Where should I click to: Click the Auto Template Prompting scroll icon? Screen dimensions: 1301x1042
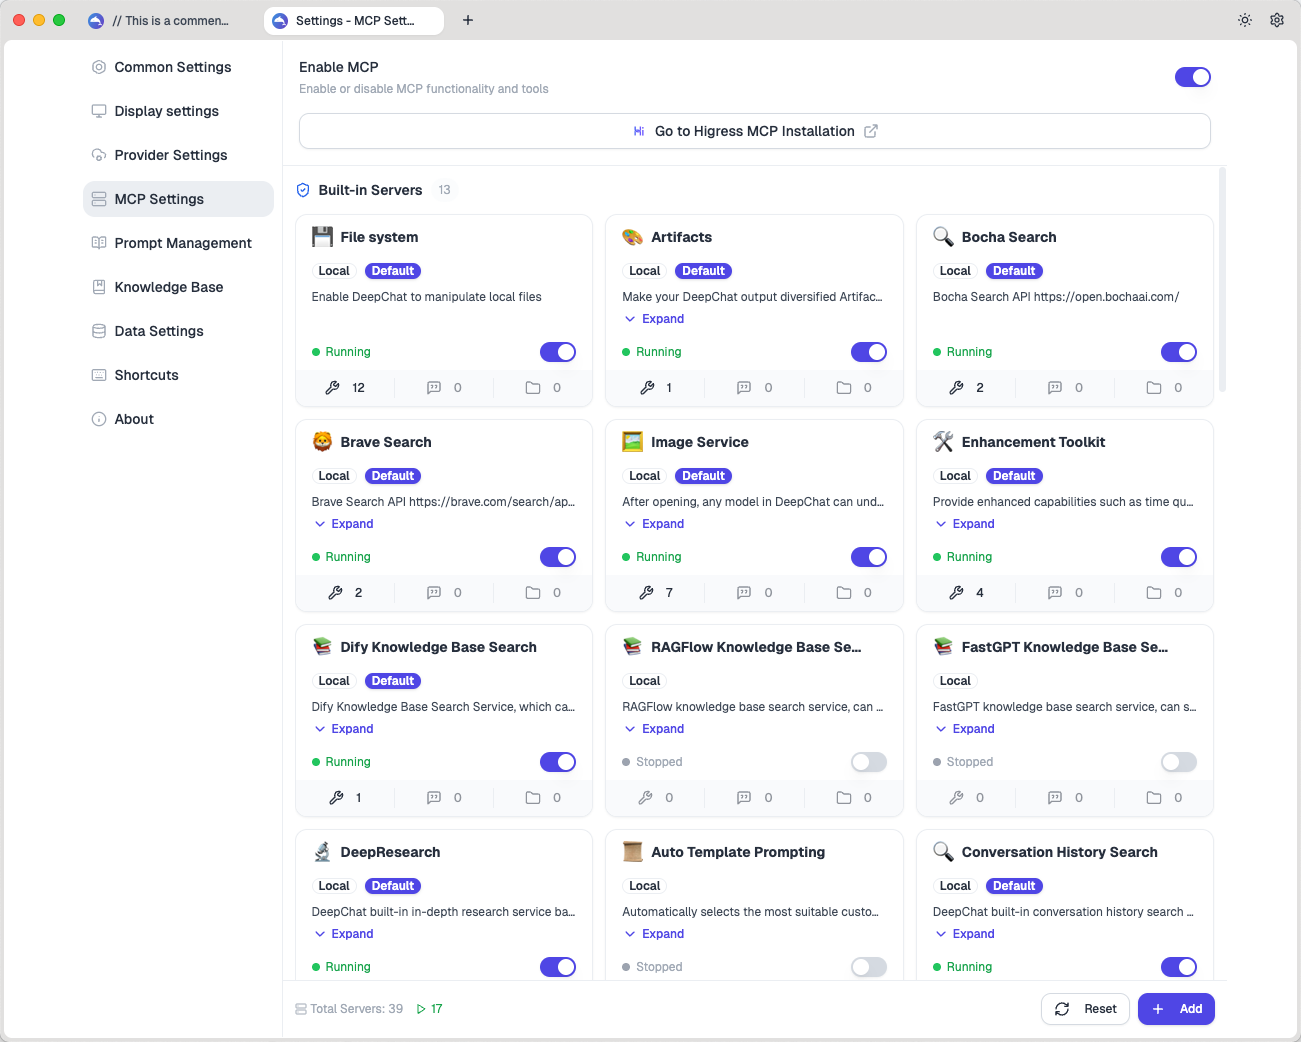[633, 852]
